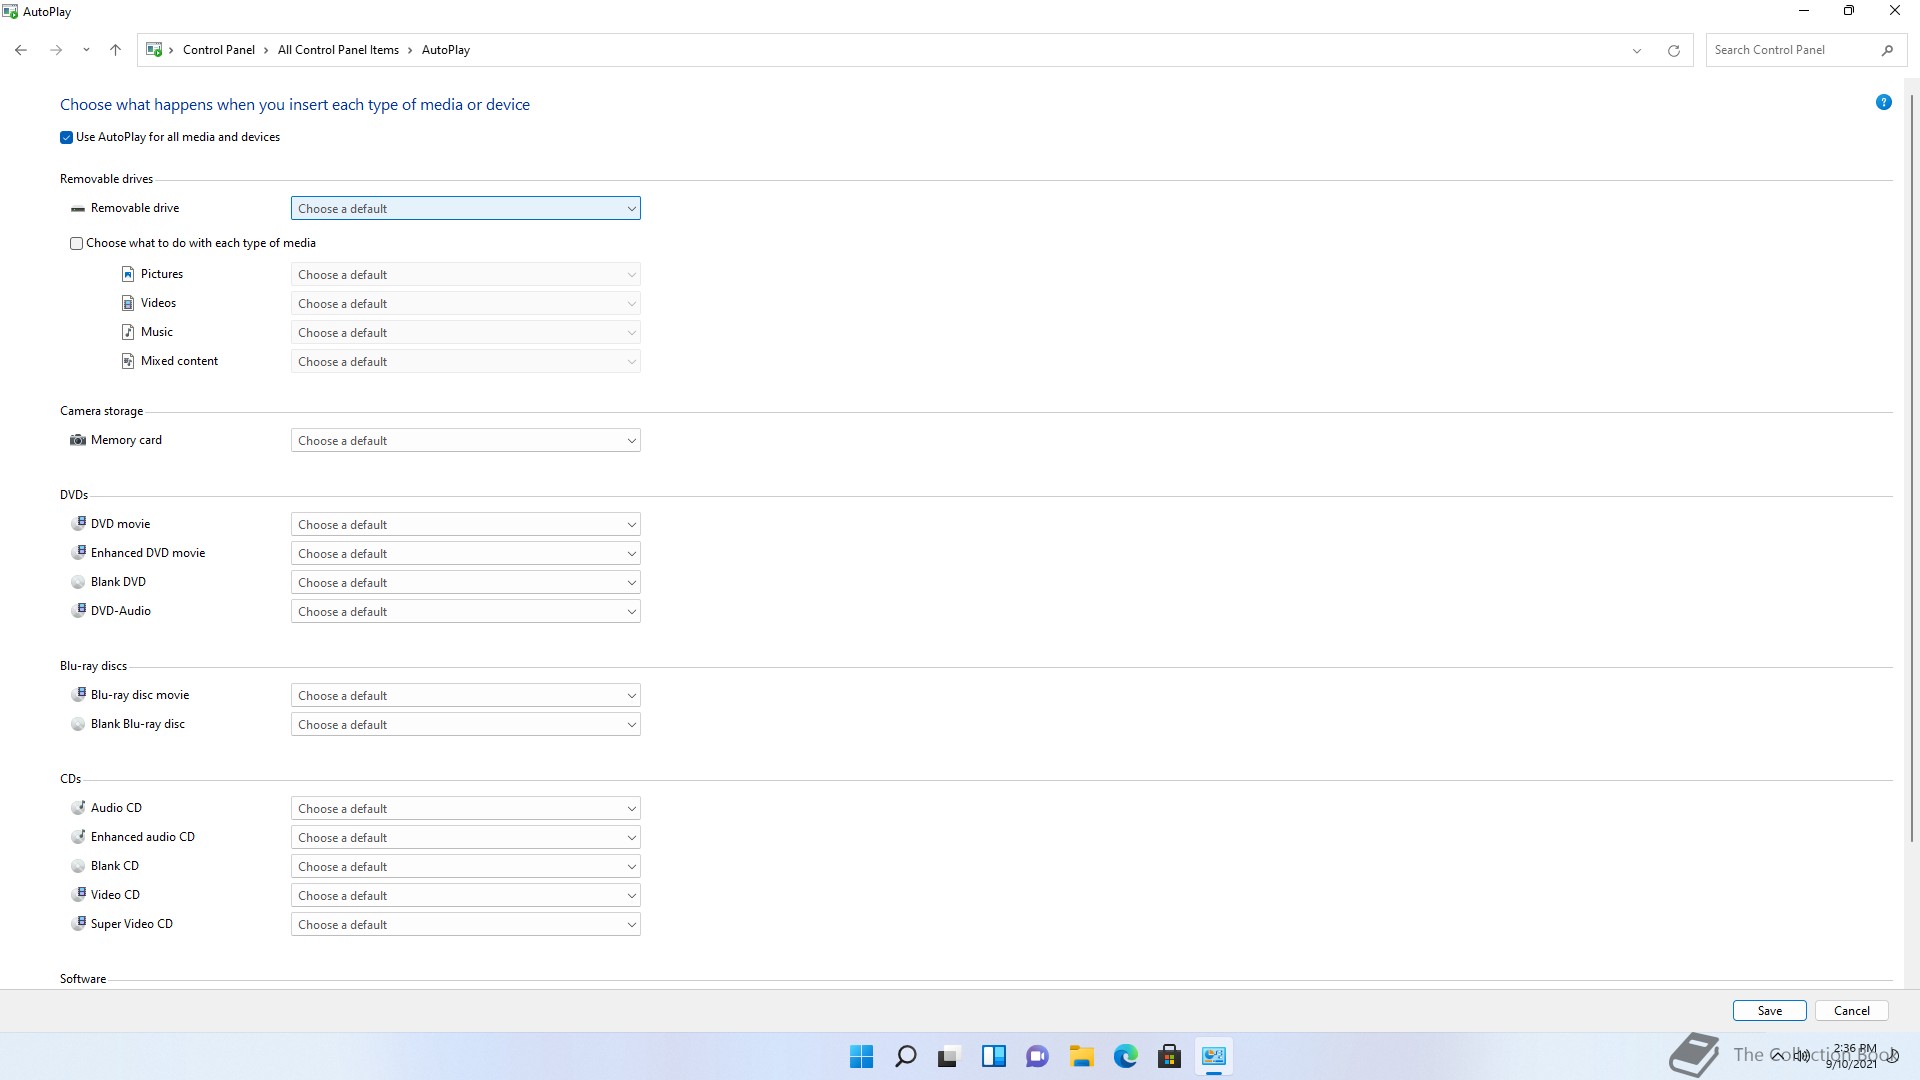The image size is (1920, 1080).
Task: Click the AutoPlay breadcrumb
Action: coord(446,50)
